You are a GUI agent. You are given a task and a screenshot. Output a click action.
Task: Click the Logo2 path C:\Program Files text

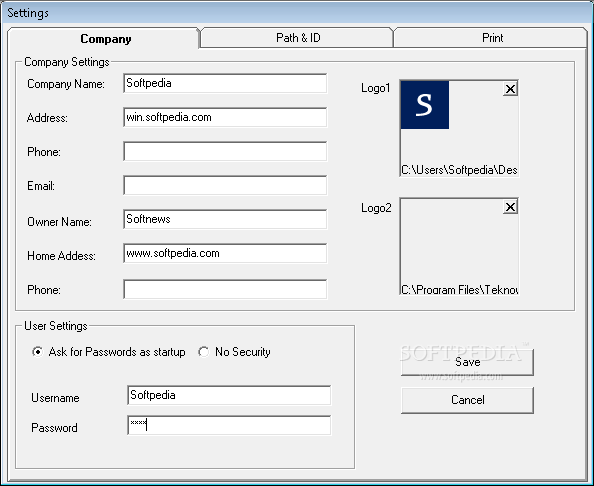coord(459,290)
